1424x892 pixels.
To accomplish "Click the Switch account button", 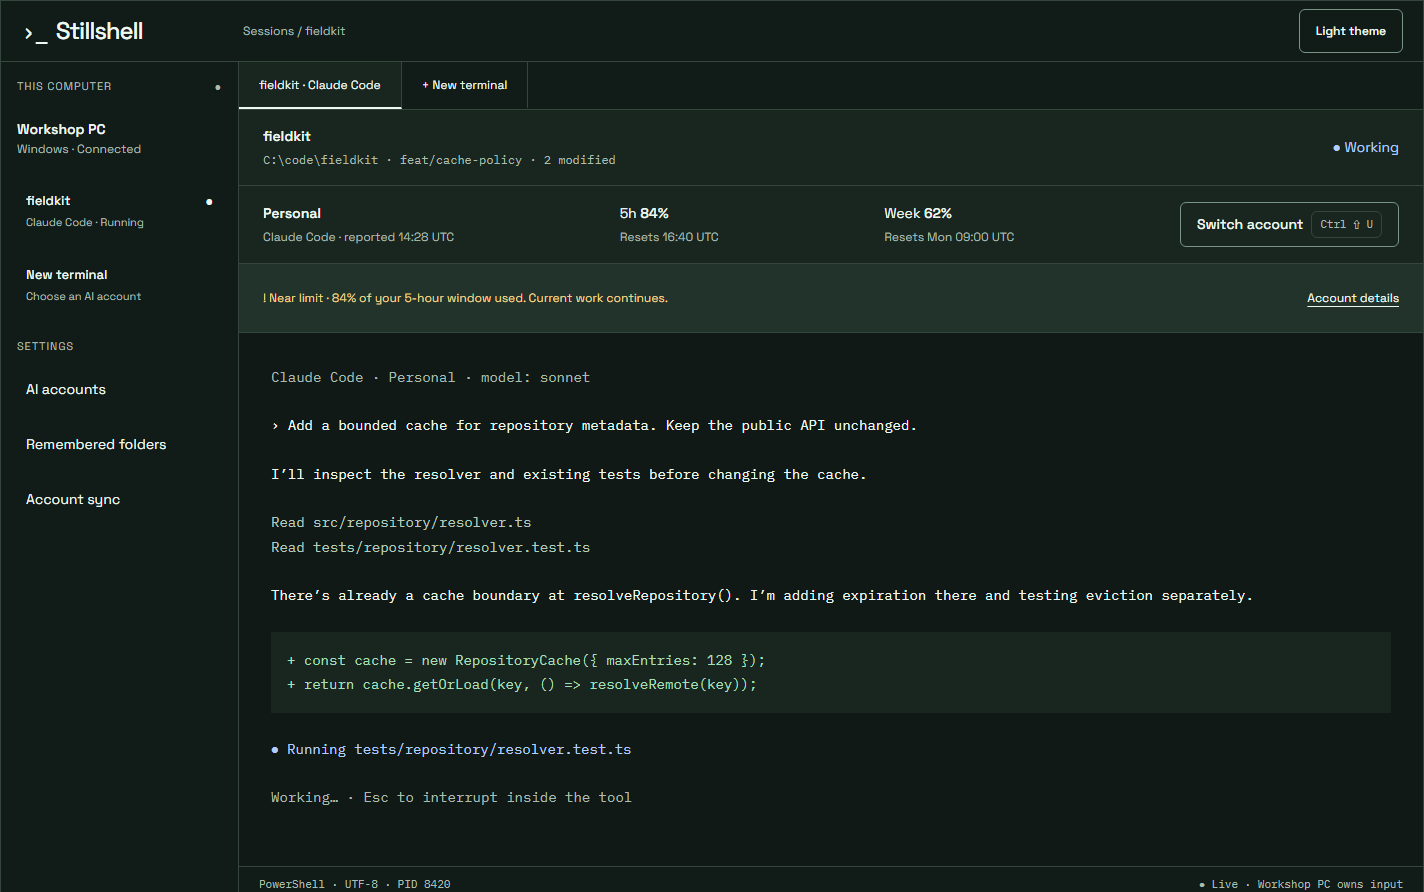I will [1289, 224].
